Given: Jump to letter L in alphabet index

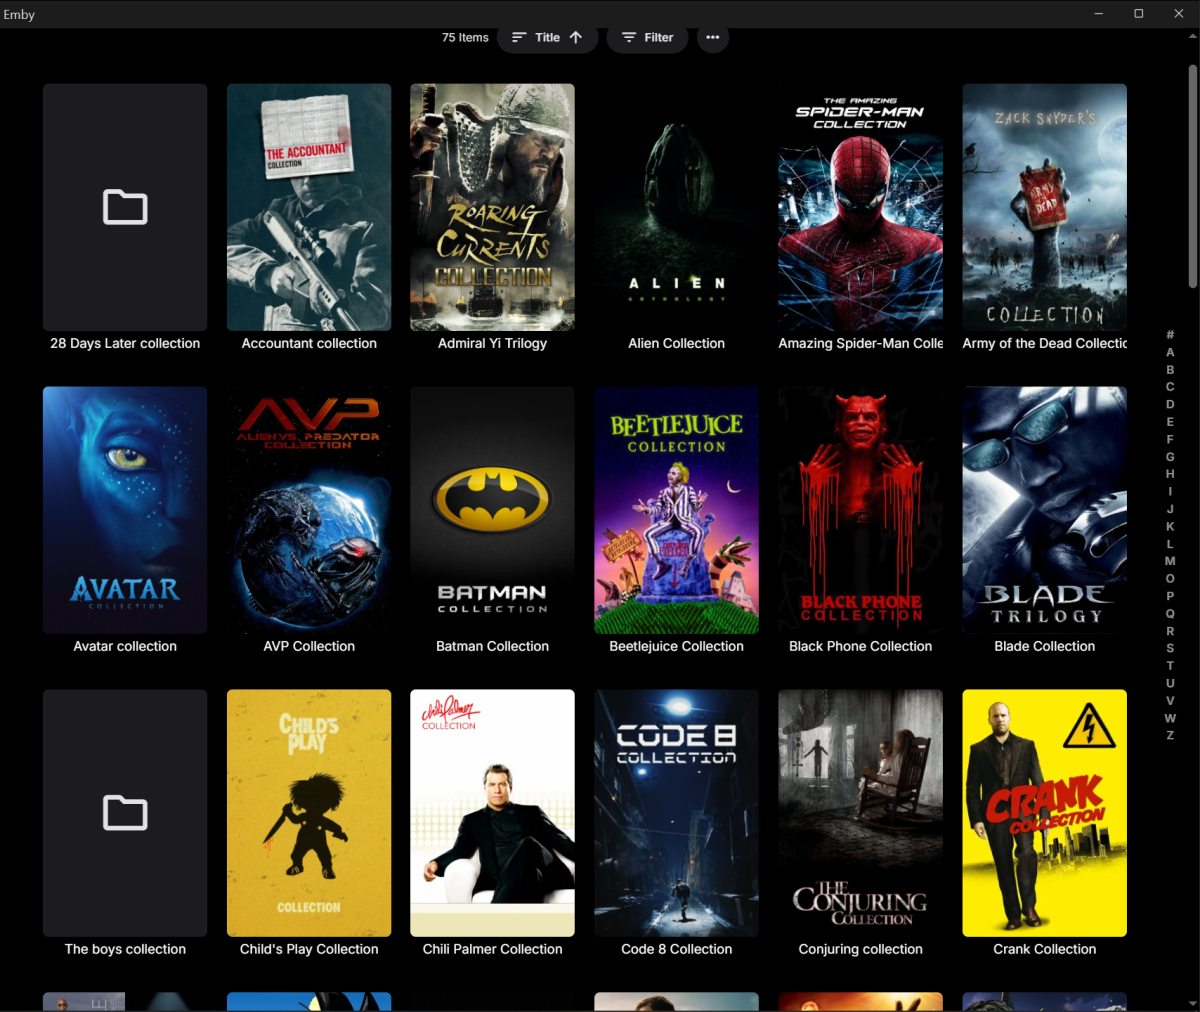Looking at the screenshot, I should (x=1170, y=544).
